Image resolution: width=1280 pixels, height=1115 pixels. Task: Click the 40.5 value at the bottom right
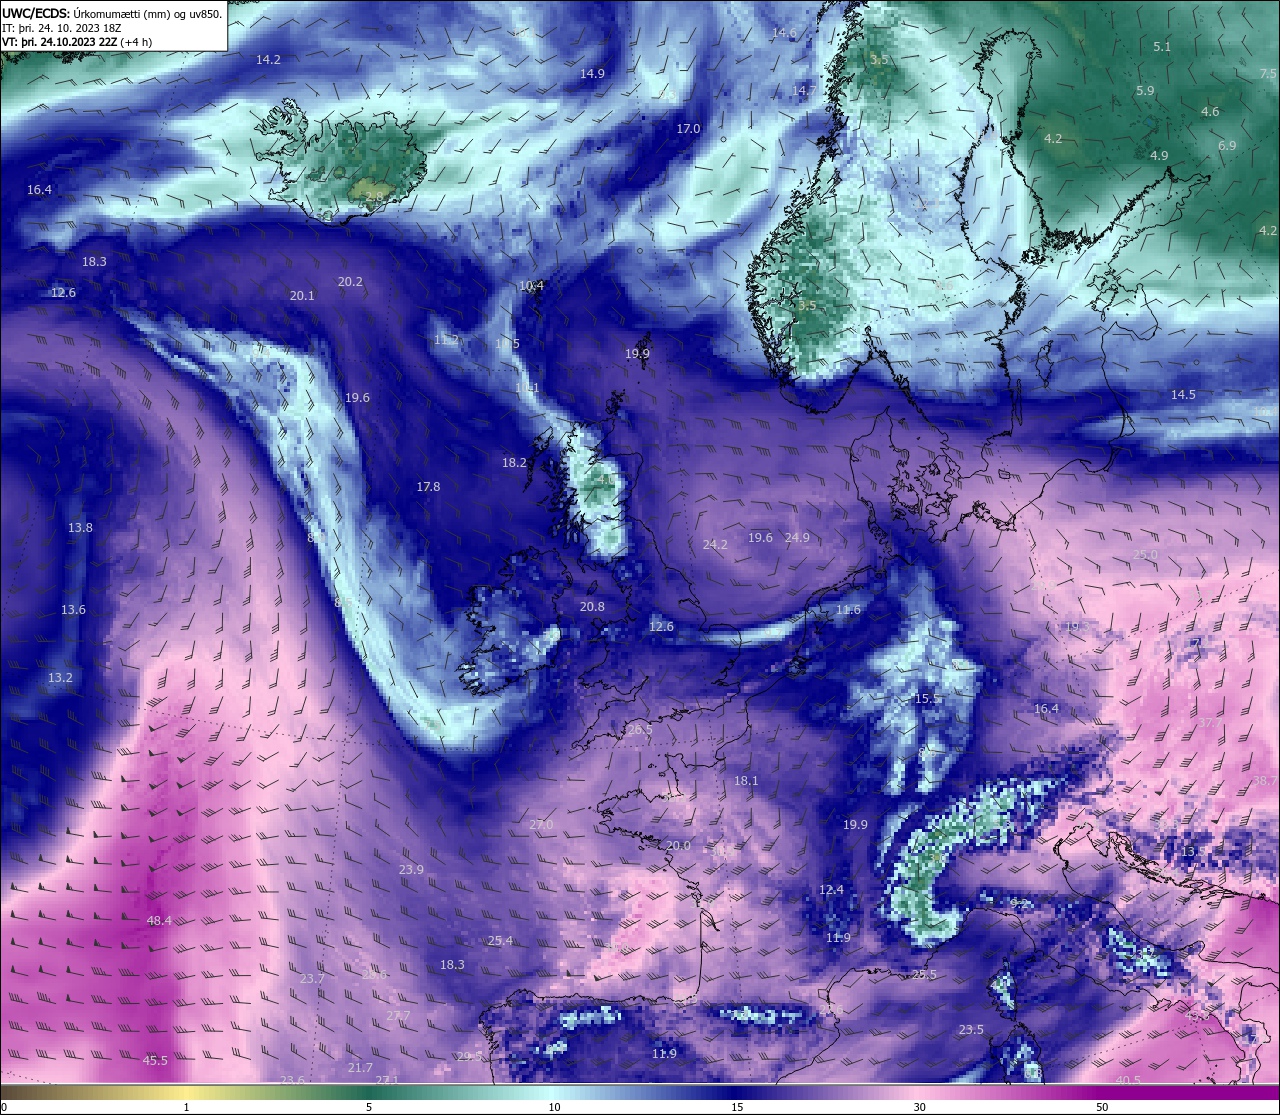[1128, 1081]
